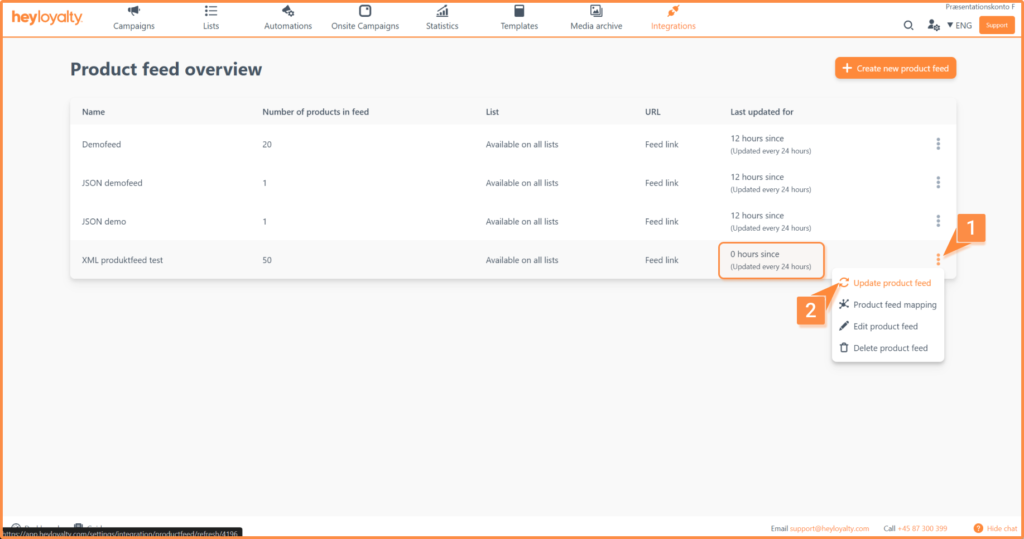The image size is (1024, 539).
Task: Open Automations gear icon
Action: [x=288, y=11]
